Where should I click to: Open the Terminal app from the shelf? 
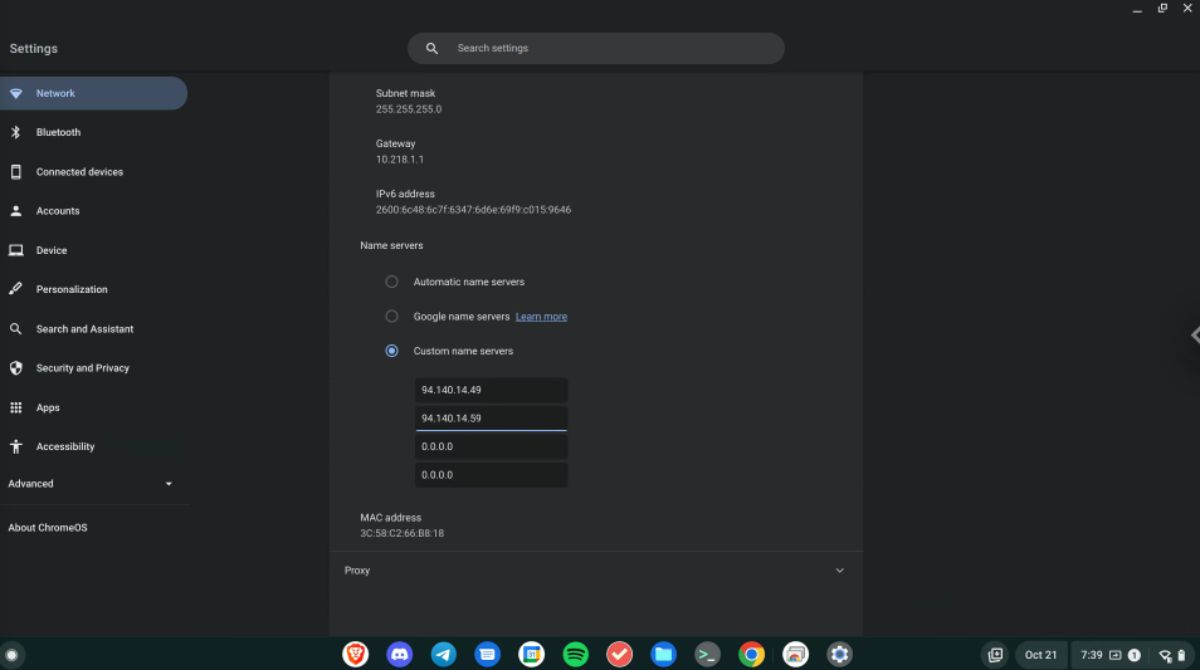coord(707,654)
